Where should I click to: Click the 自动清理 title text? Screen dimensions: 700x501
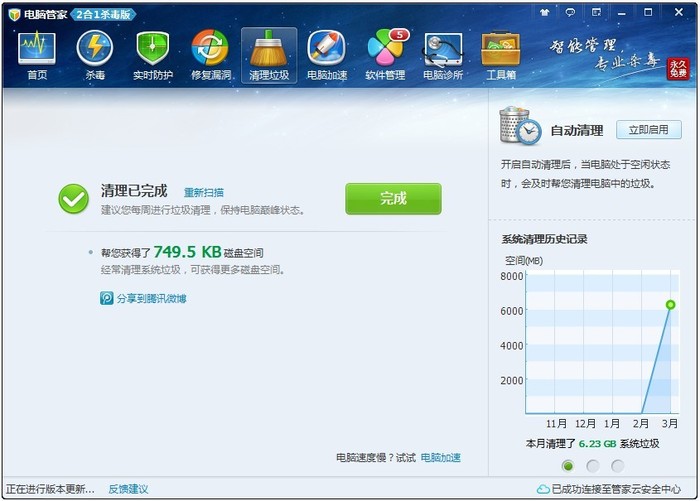point(577,130)
